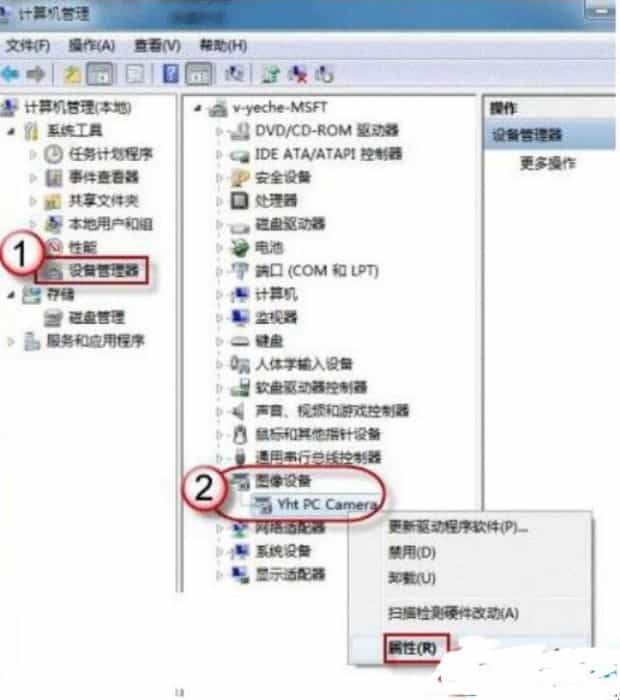Collapse the v-yeche-MSFT root node
Viewport: 620px width, 700px height.
click(x=198, y=108)
